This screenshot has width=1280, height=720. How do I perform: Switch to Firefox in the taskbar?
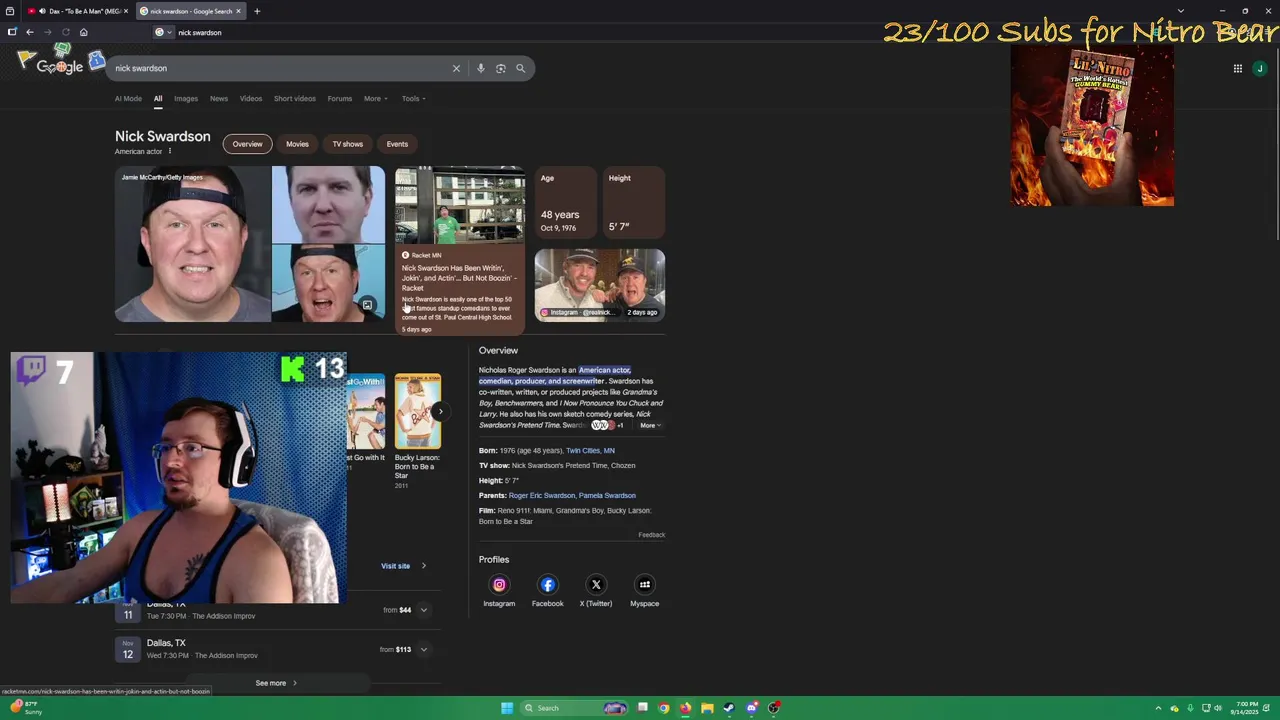(x=685, y=708)
